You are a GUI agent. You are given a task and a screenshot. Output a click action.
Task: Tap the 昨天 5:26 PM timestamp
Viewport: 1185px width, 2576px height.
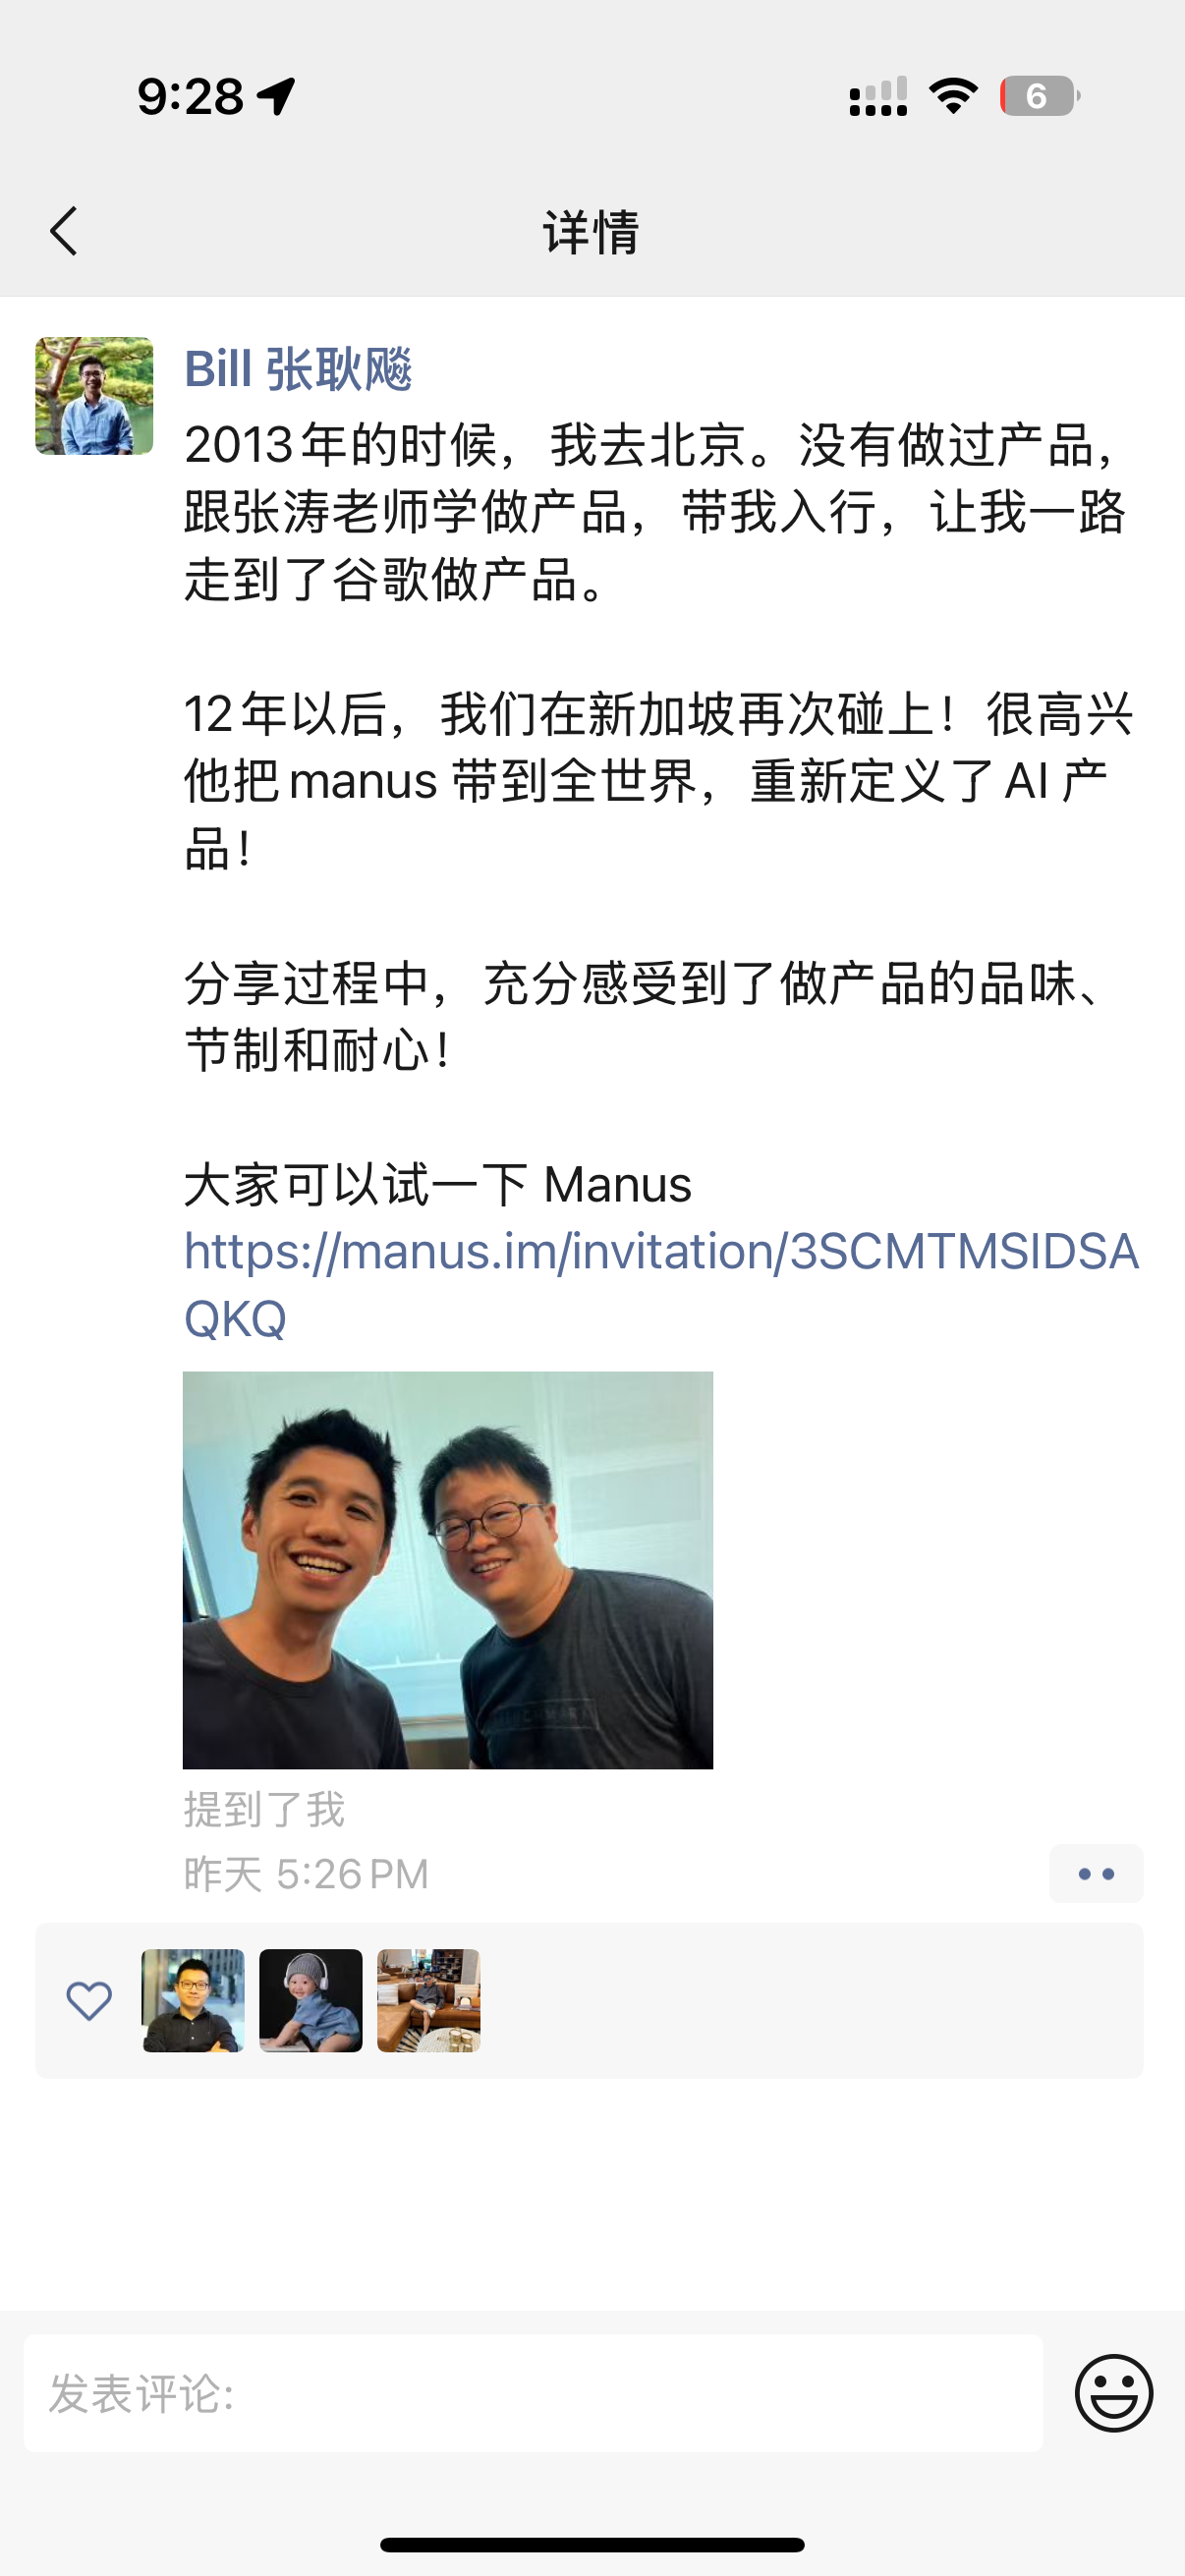click(x=306, y=1873)
